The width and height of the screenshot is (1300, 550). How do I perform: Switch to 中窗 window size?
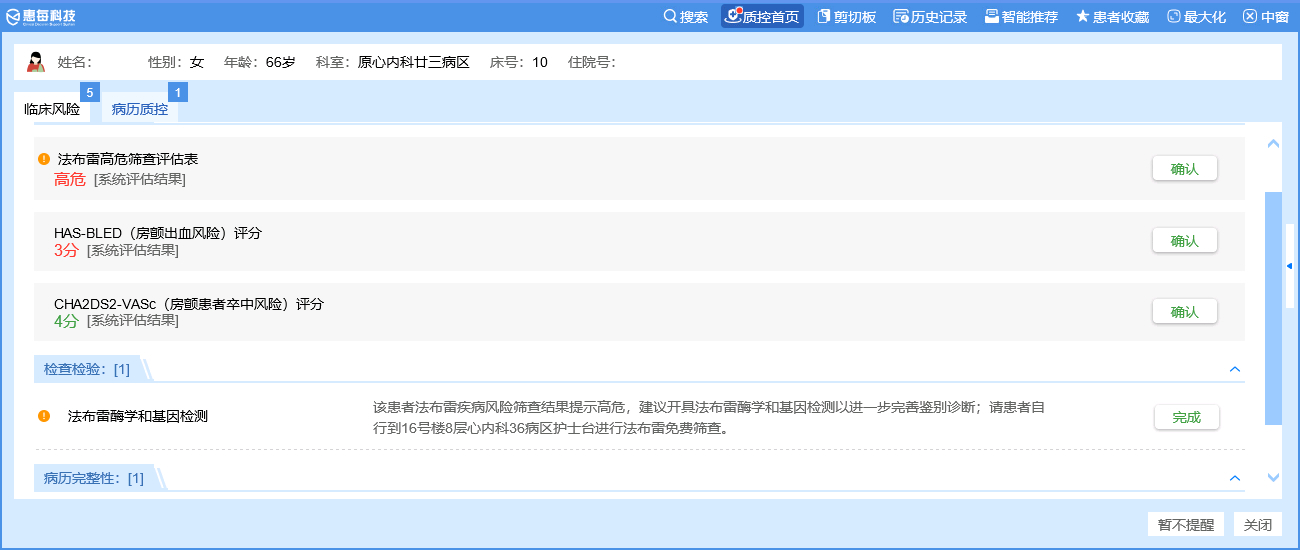point(1265,16)
